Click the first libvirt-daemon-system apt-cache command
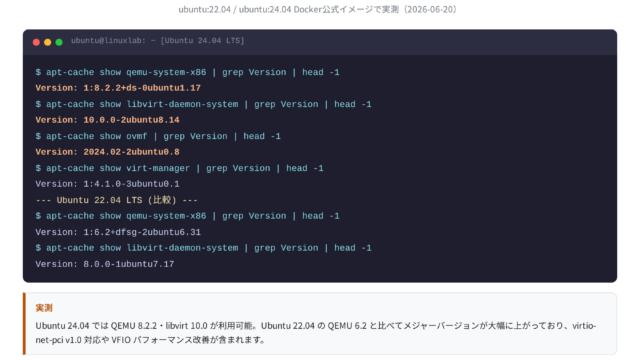640x360 pixels. 203,104
